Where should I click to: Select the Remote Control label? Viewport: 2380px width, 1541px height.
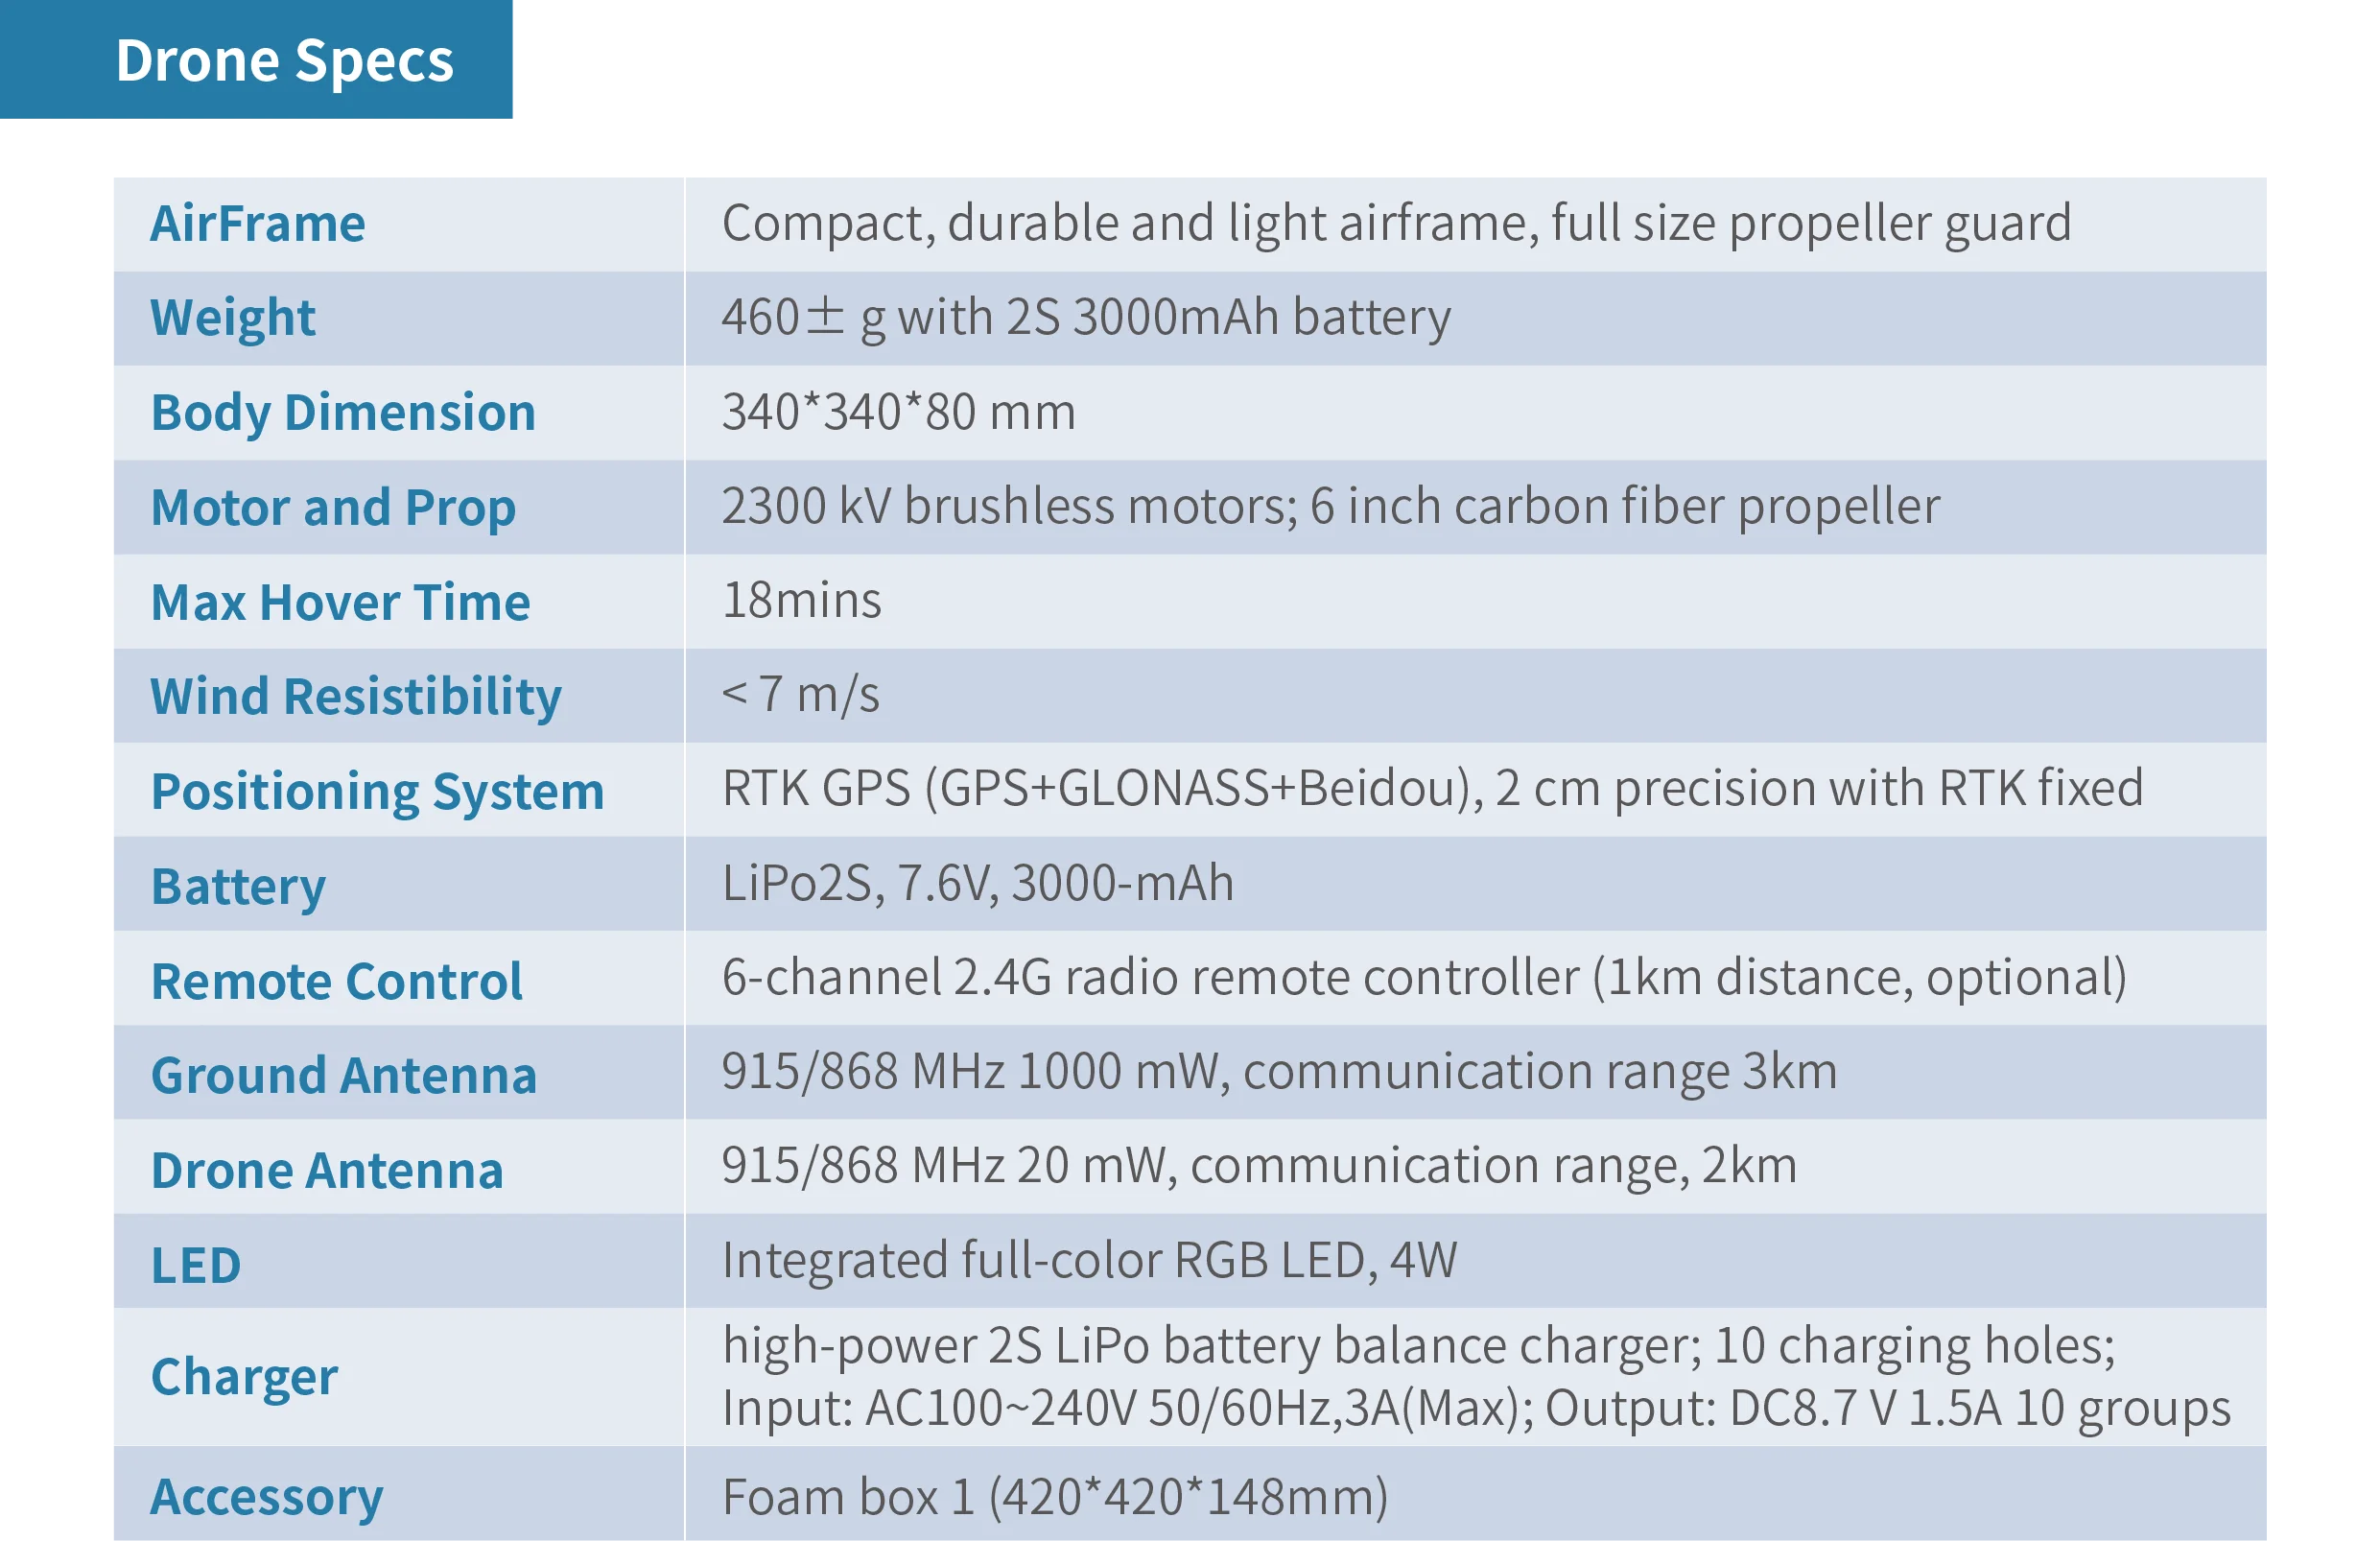click(336, 981)
